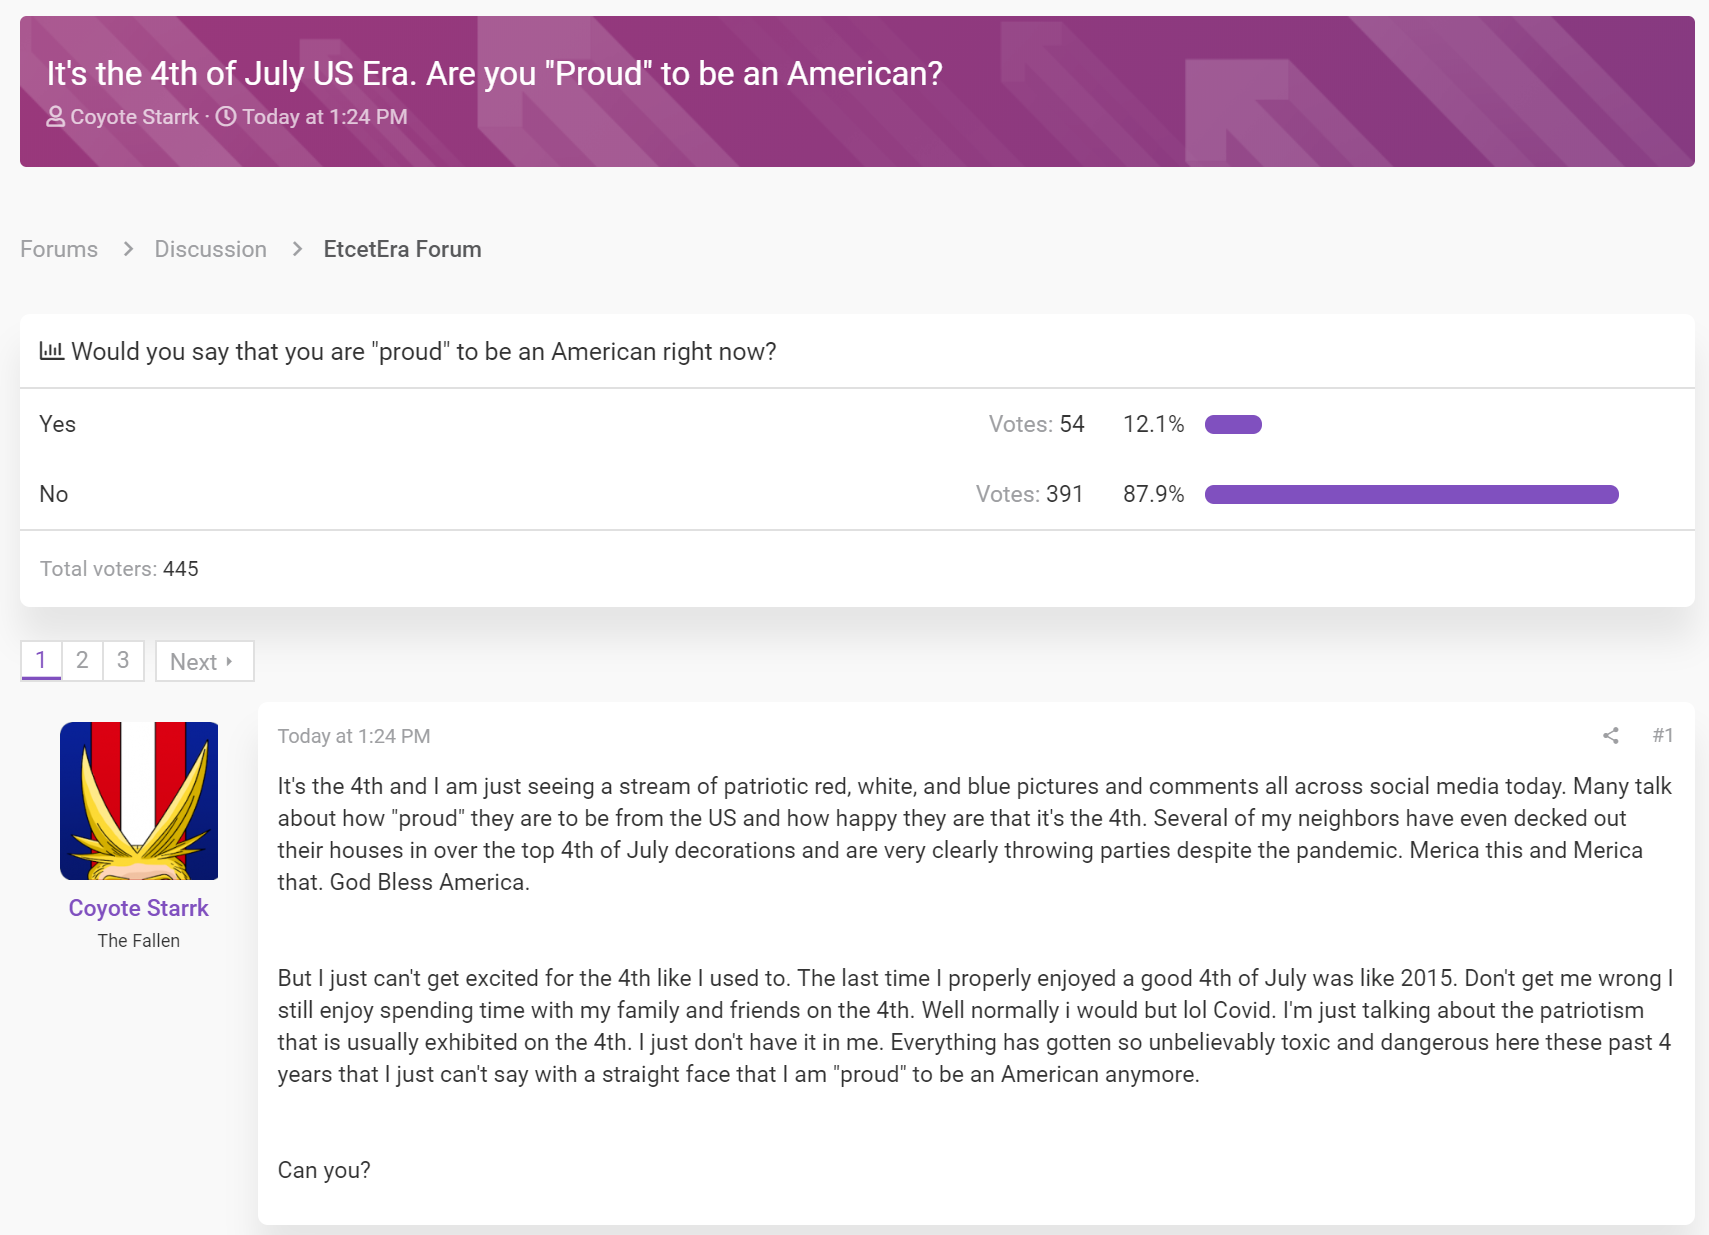Click the #1 post permalink
This screenshot has width=1709, height=1235.
click(x=1663, y=736)
